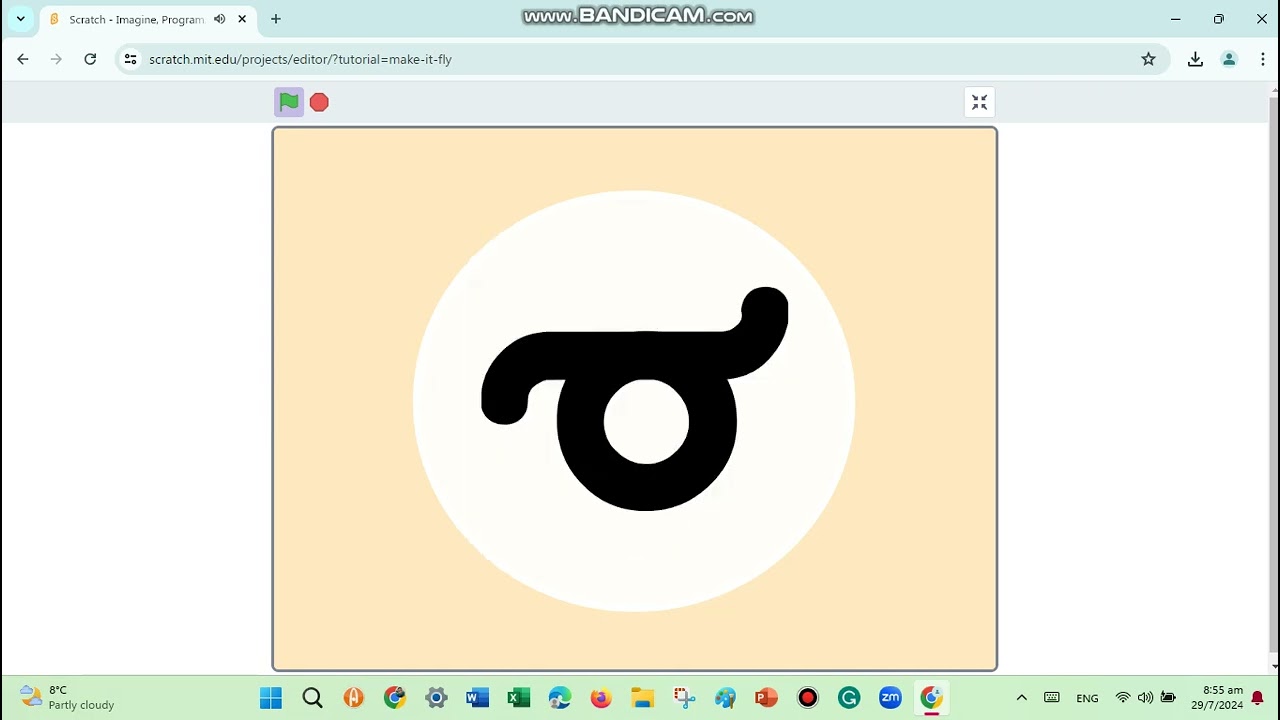Bookmark this page with star icon
Screen dimensions: 1280x720
pos(1149,59)
